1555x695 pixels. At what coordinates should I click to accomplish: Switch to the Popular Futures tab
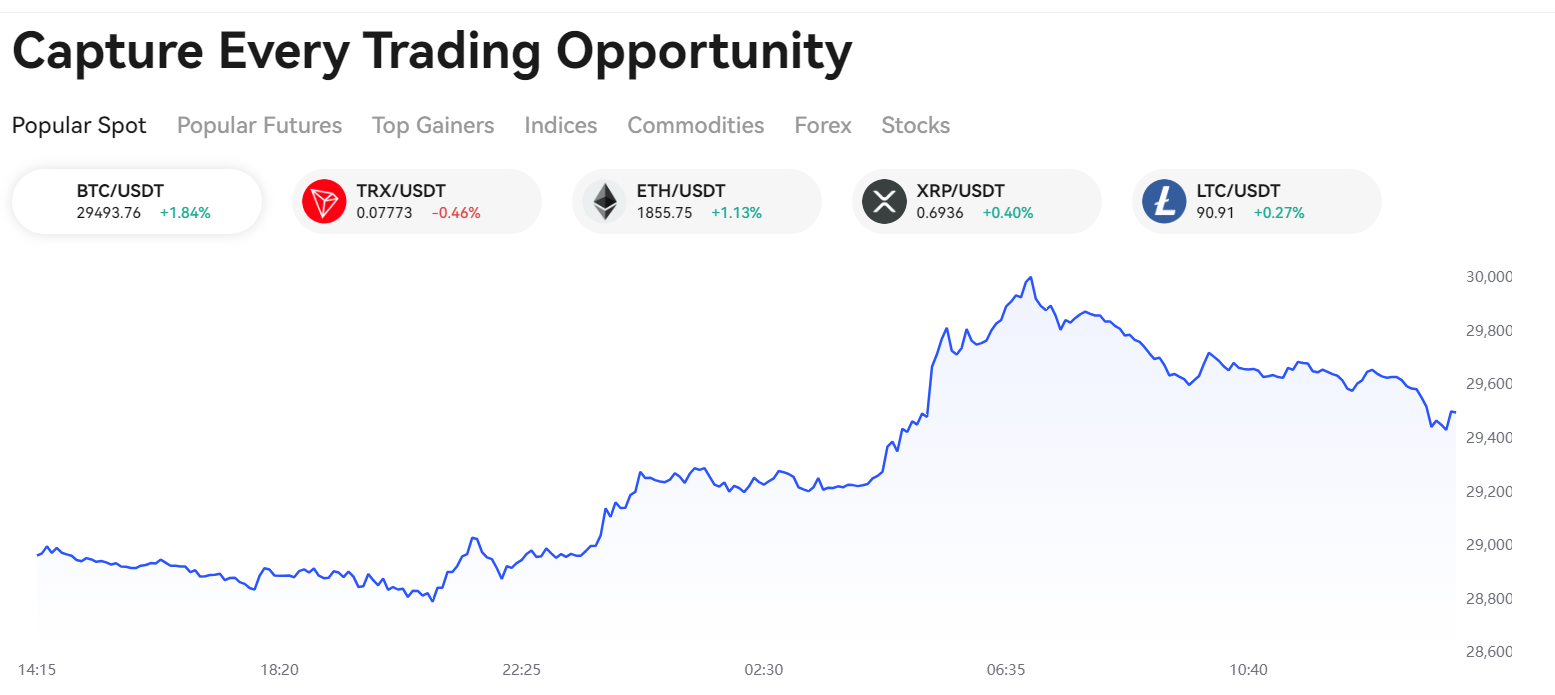click(259, 125)
